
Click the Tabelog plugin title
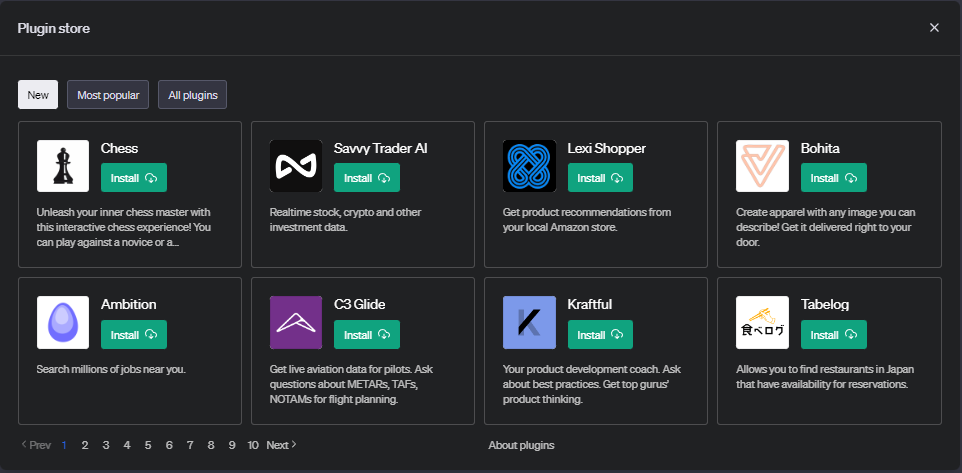click(x=825, y=305)
